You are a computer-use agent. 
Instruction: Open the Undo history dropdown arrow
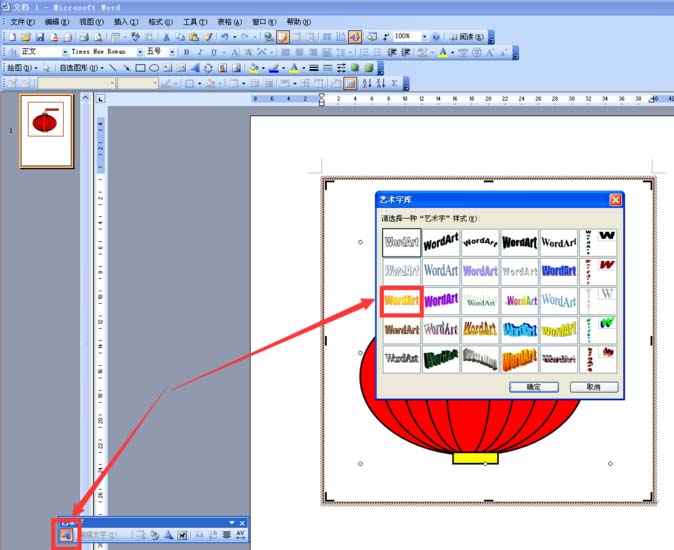click(x=235, y=37)
